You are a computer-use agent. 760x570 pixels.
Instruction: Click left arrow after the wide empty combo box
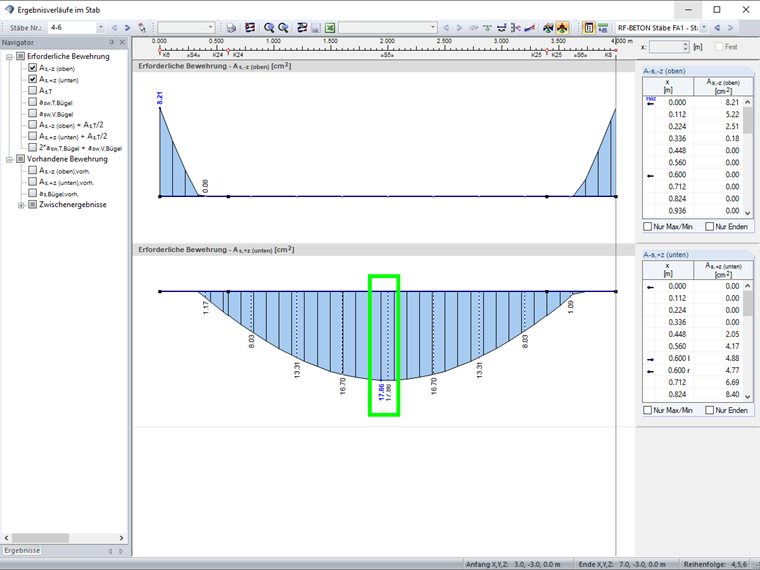(446, 28)
